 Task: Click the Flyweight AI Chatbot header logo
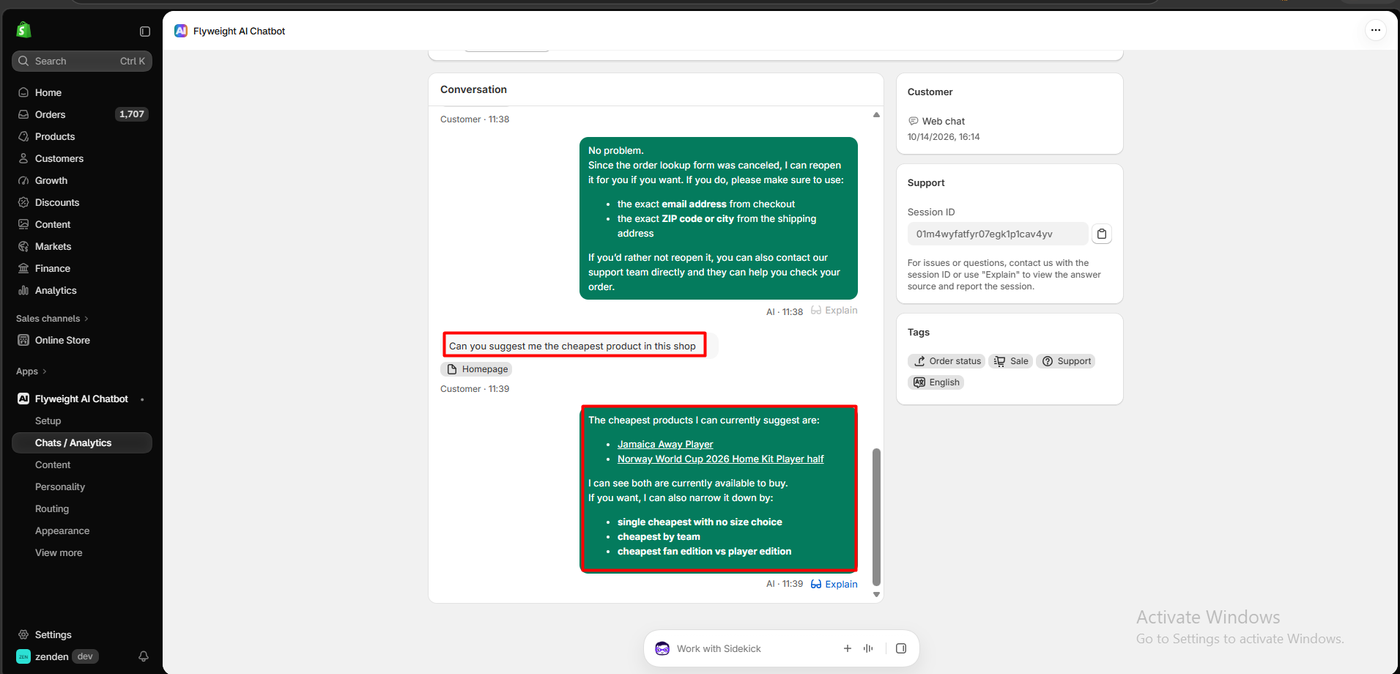[x=180, y=31]
